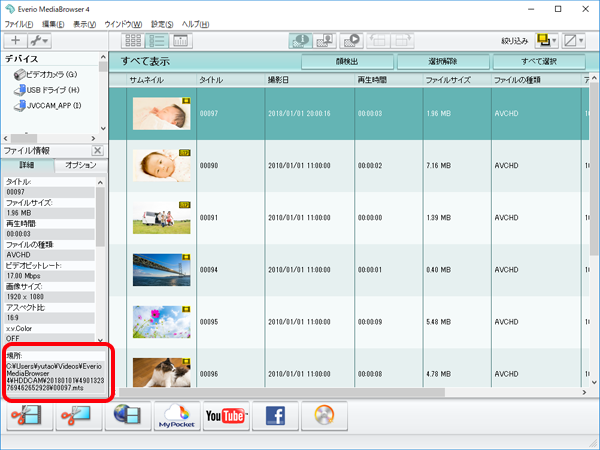600x450 pixels.
Task: Click the 17.00 Mbps bitrate value
Action: point(49,276)
